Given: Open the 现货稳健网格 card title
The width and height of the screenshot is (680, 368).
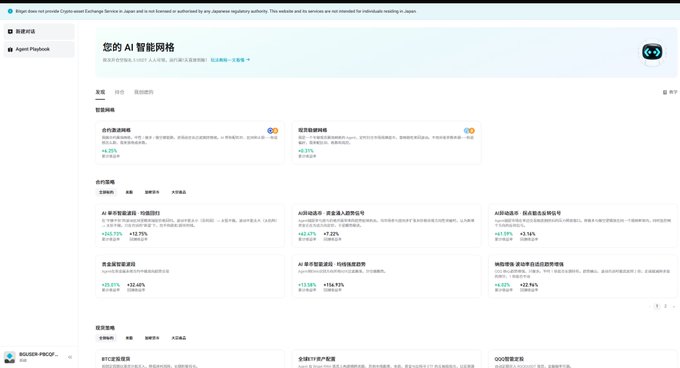Looking at the screenshot, I should [313, 130].
